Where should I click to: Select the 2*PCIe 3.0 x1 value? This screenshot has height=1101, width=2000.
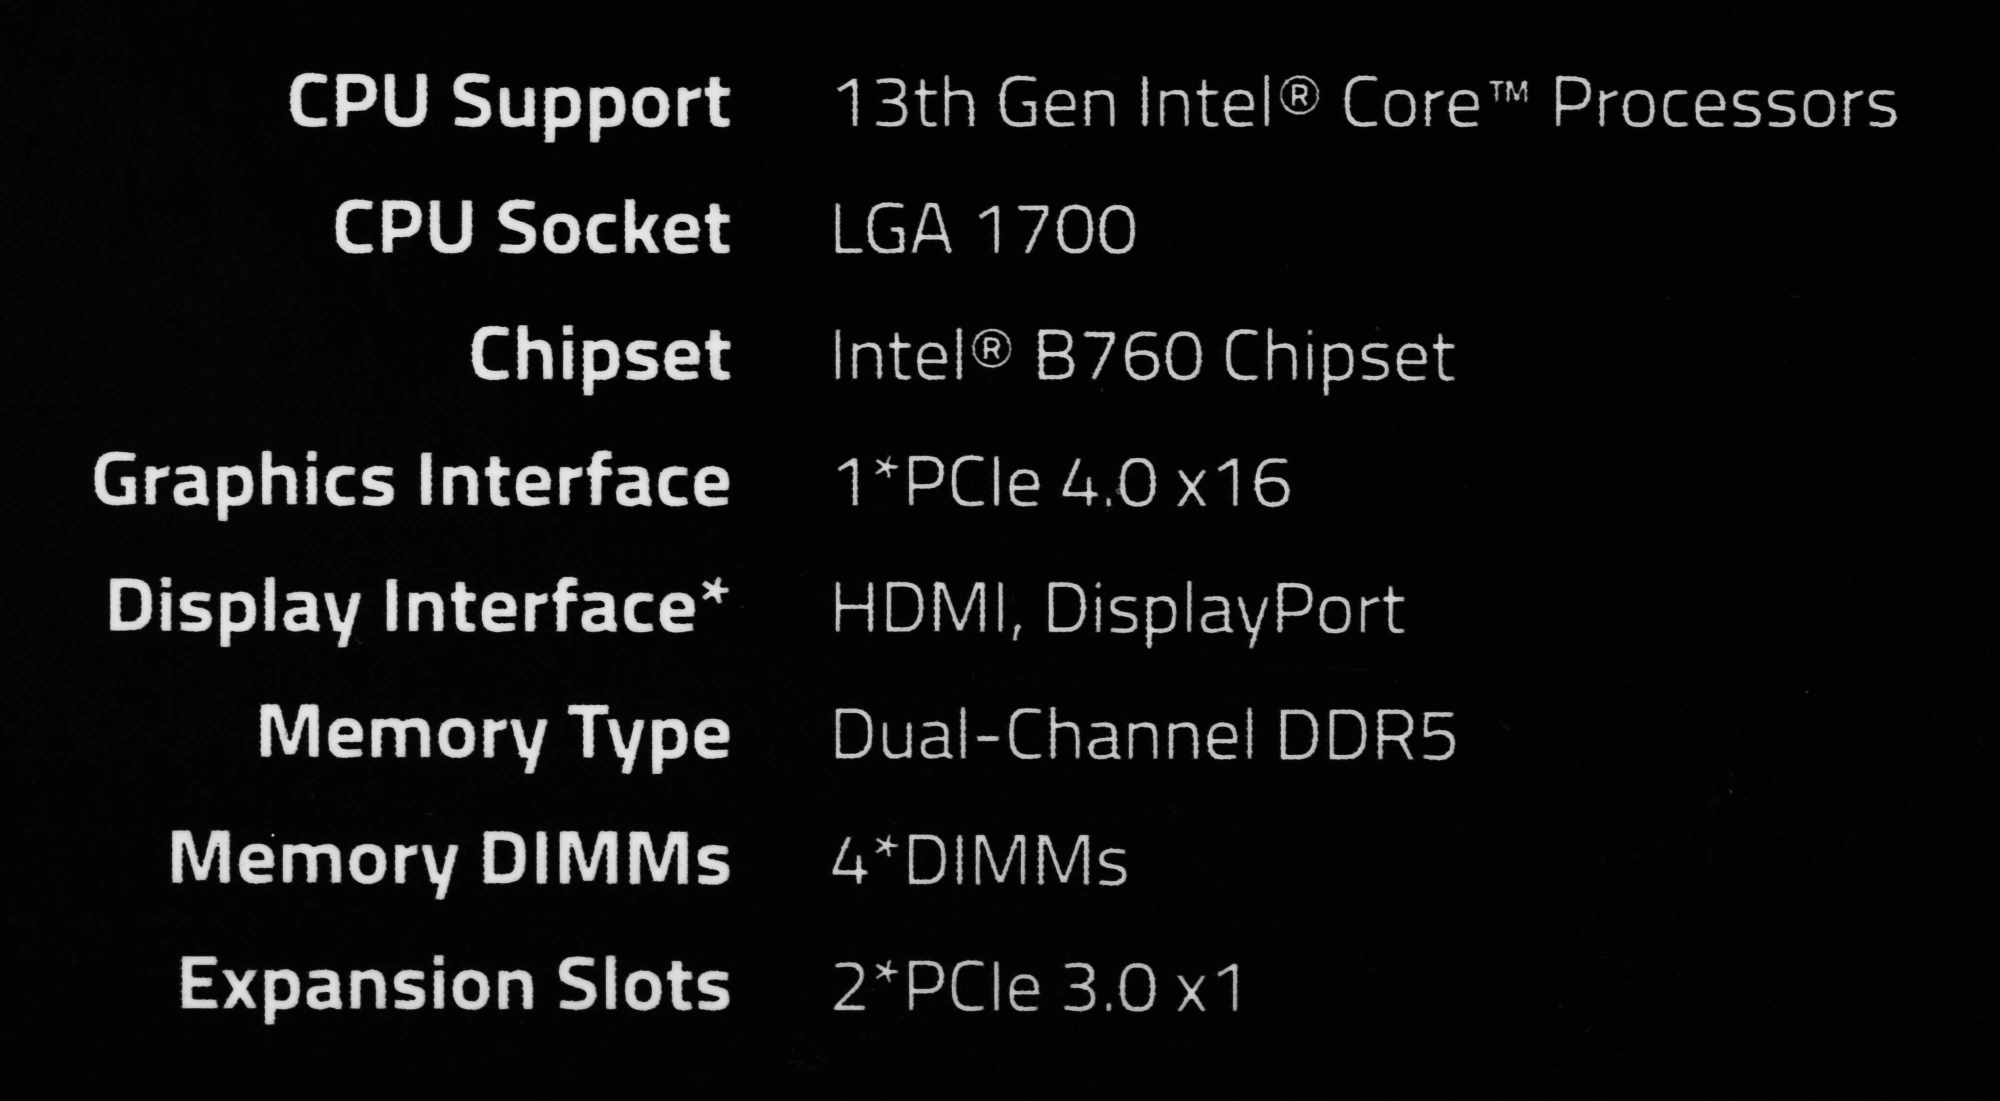pos(1038,987)
